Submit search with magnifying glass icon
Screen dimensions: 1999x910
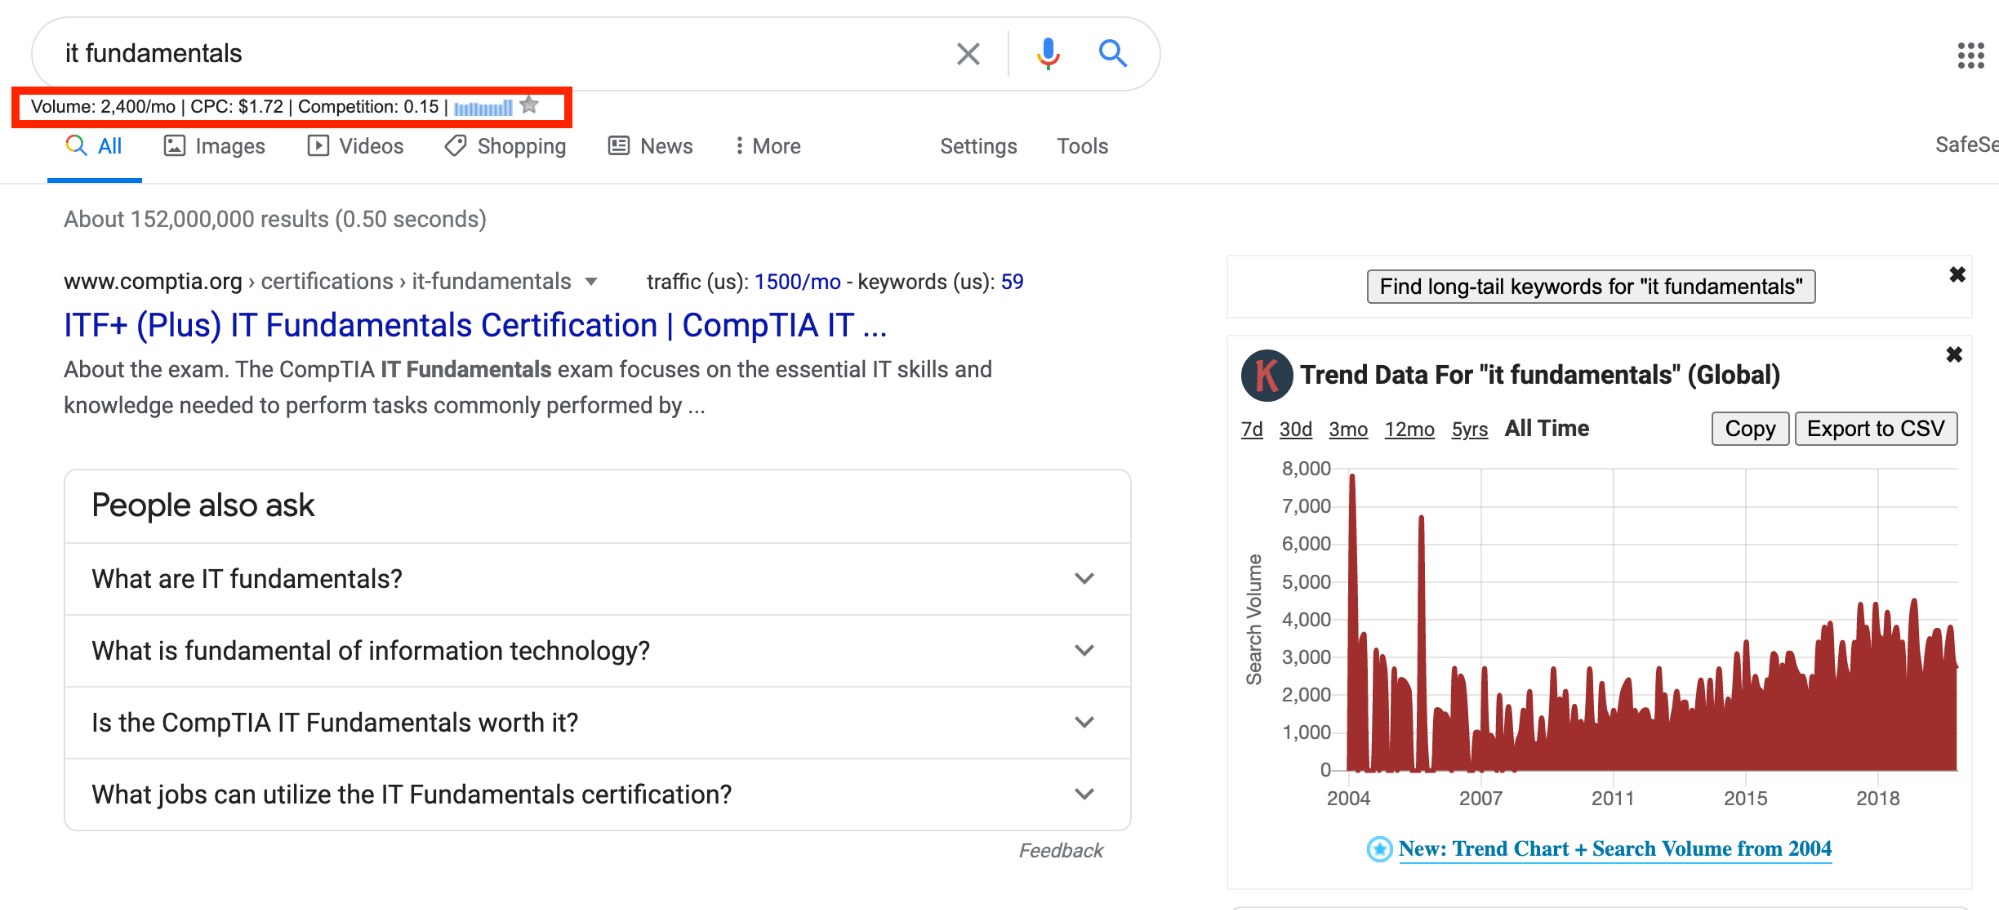(x=1113, y=53)
